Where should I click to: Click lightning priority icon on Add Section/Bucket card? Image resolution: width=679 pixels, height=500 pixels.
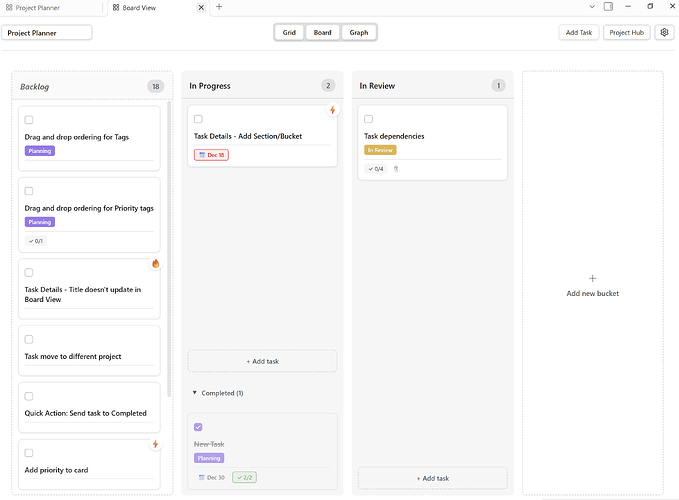tap(332, 110)
